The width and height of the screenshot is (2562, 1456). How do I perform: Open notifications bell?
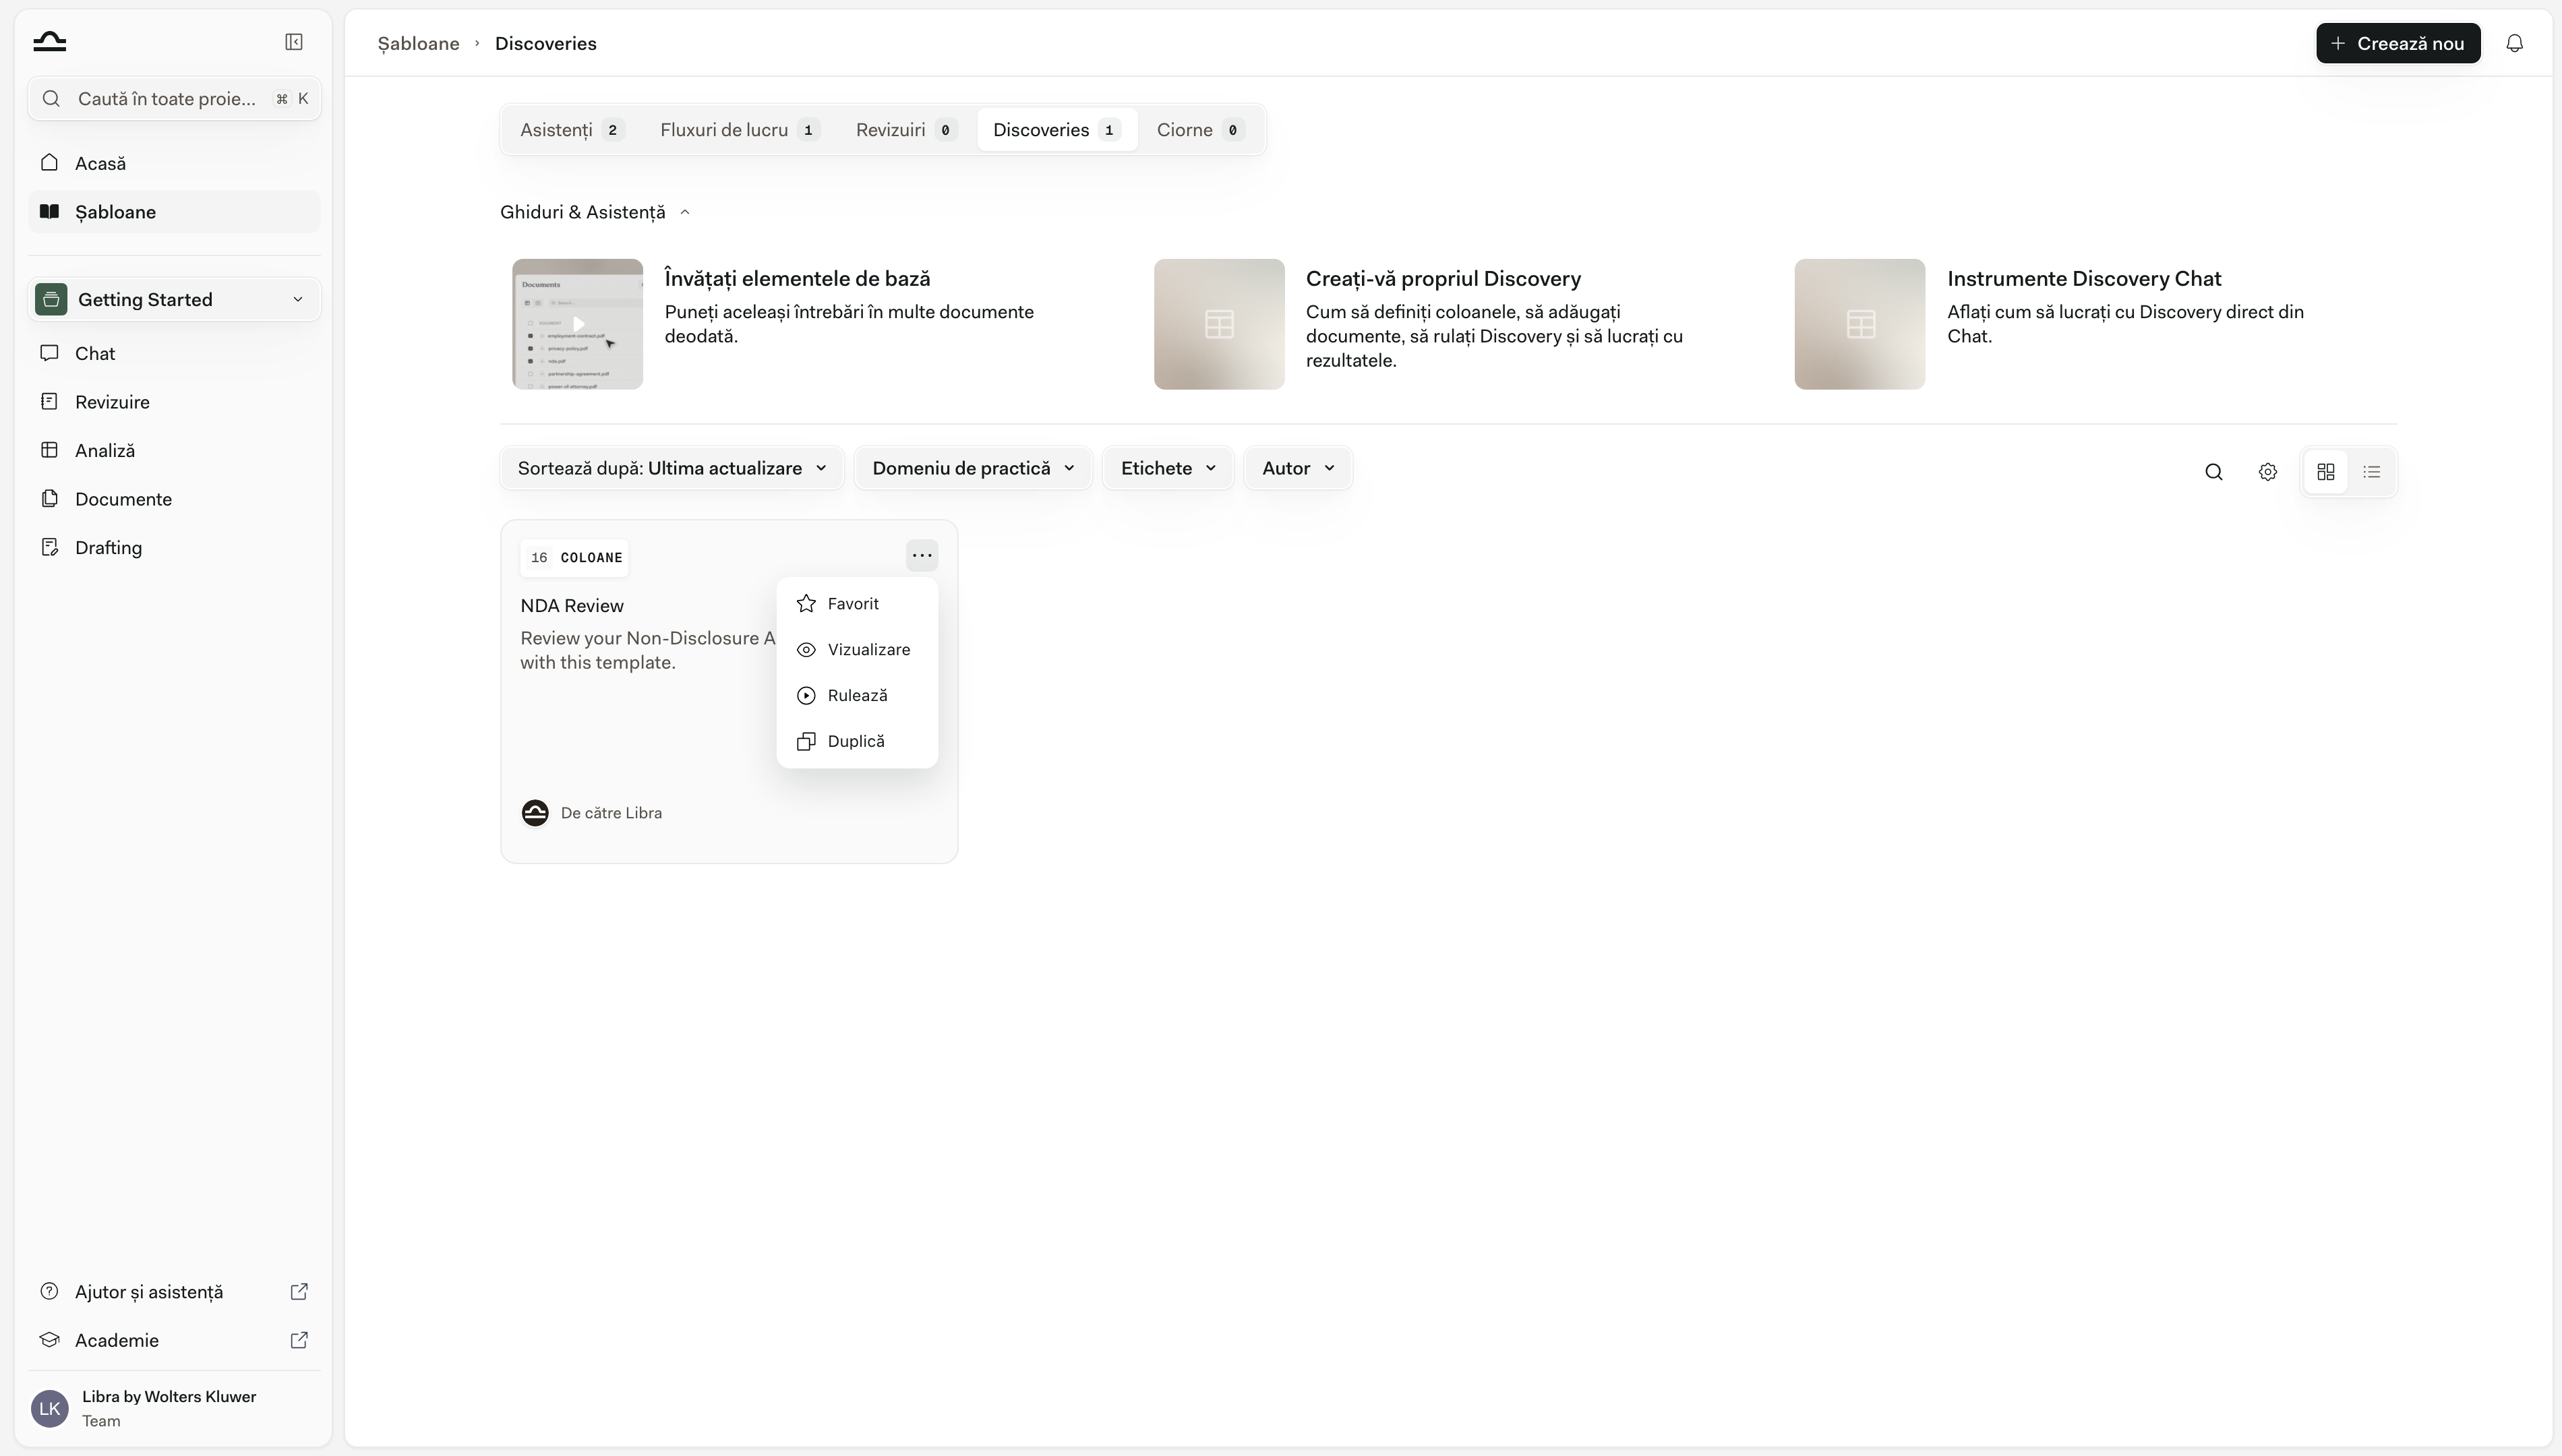(x=2514, y=43)
